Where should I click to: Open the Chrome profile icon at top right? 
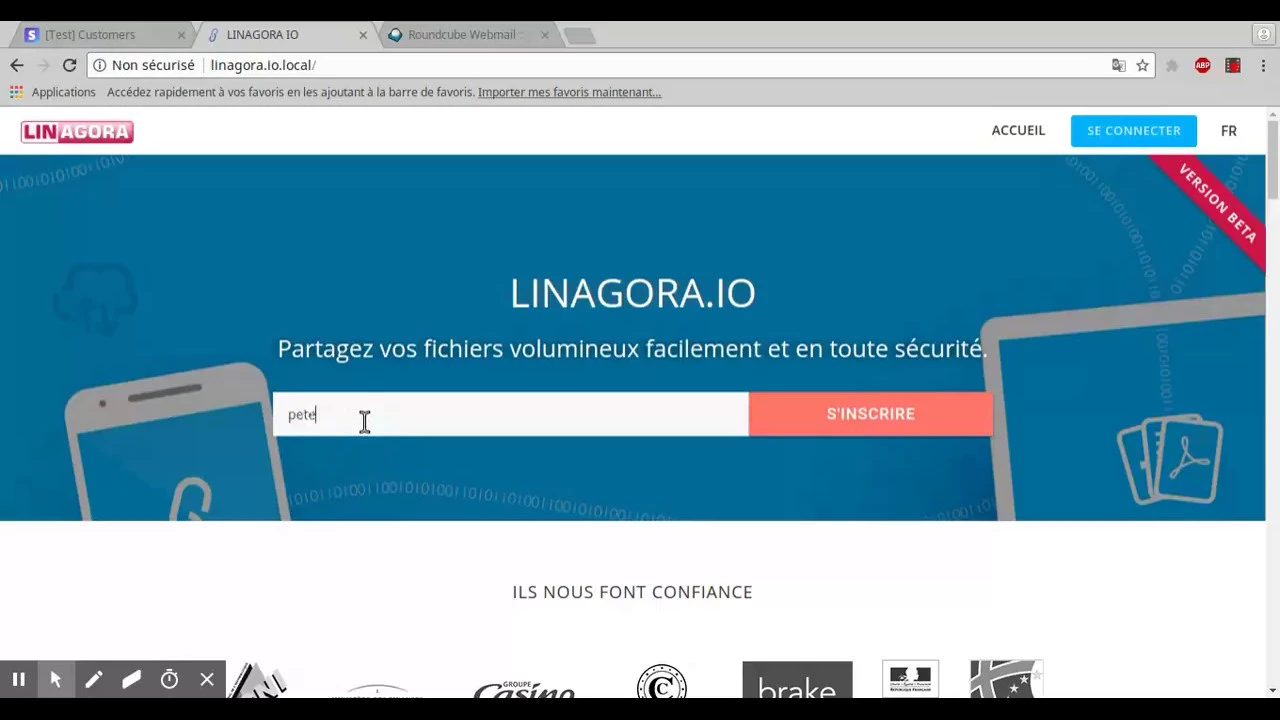tap(1263, 34)
